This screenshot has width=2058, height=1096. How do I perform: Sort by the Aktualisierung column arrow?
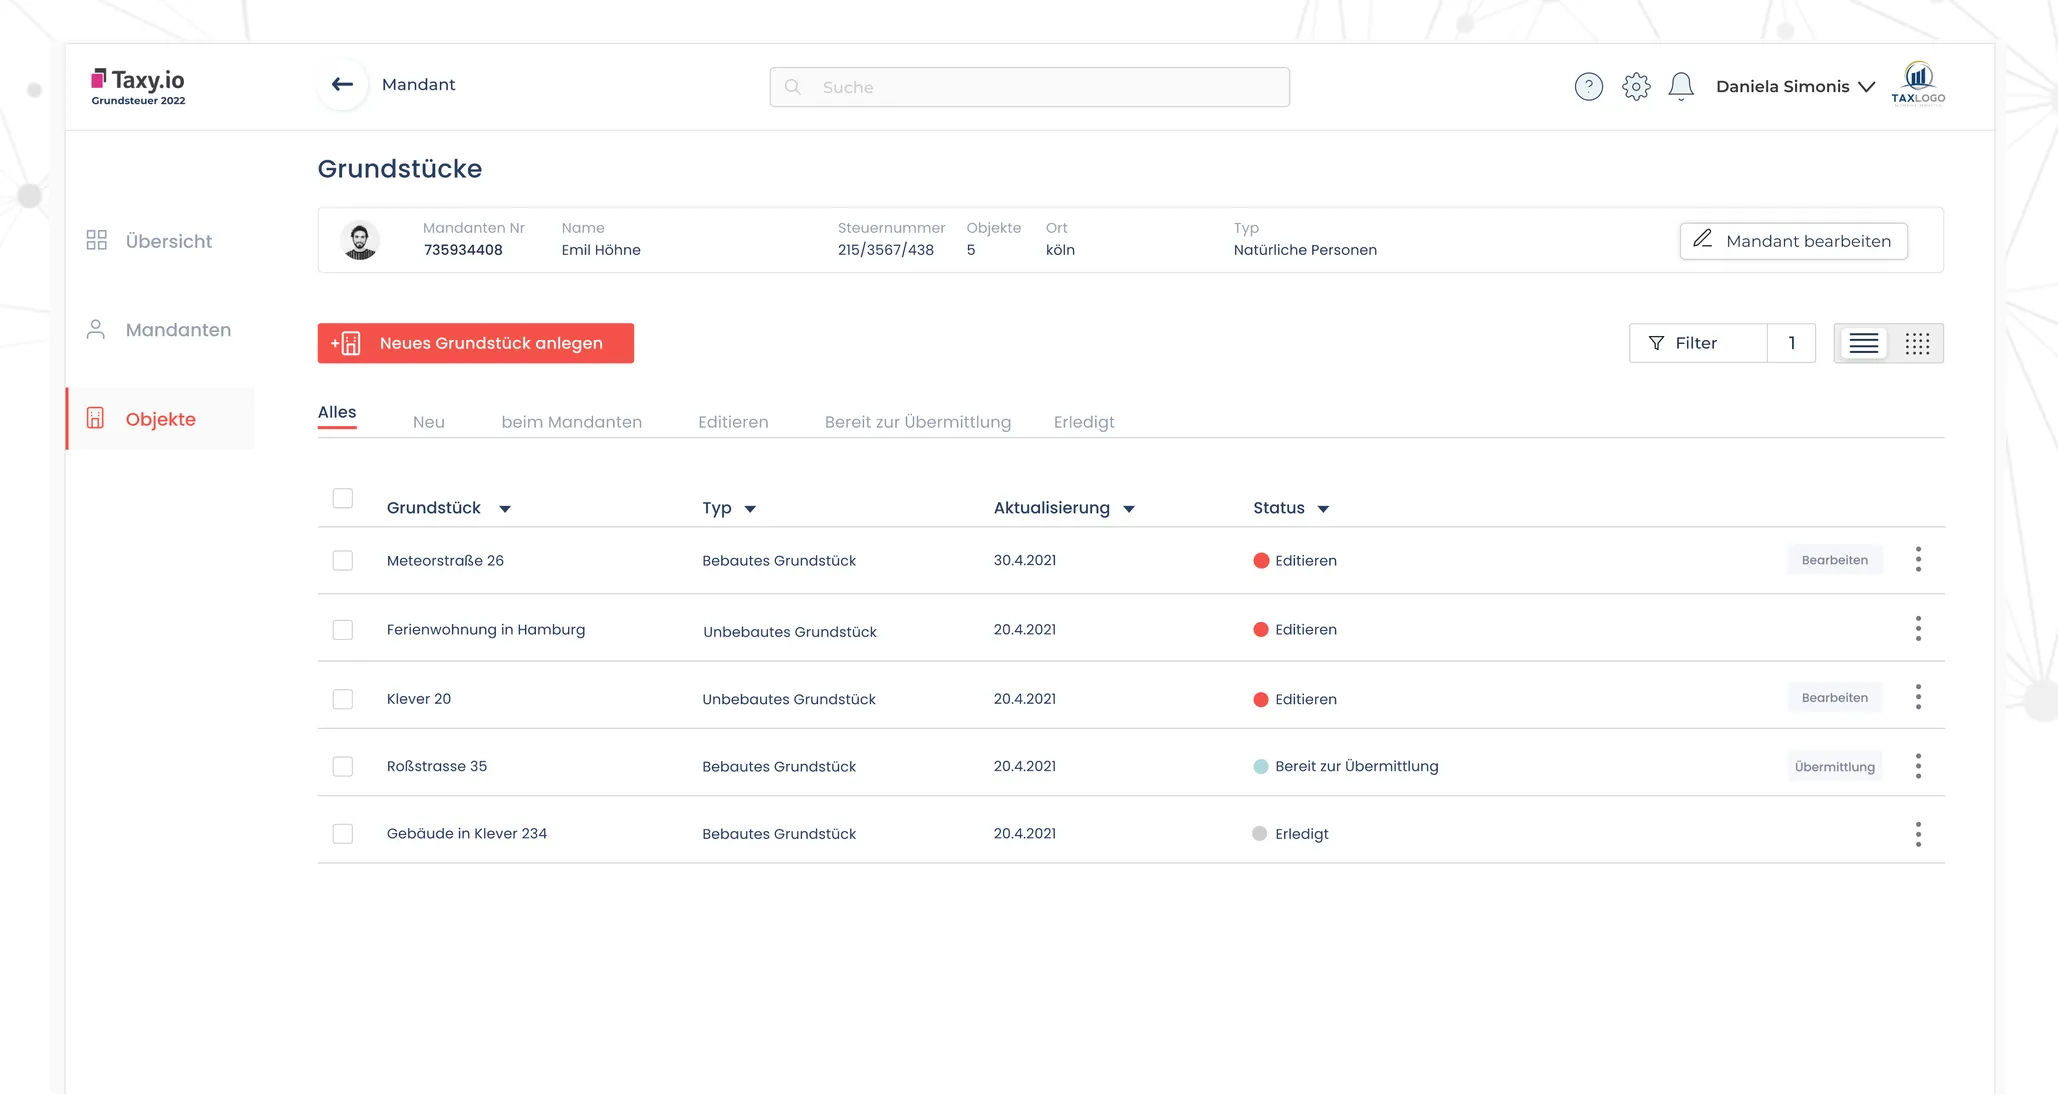[1129, 509]
